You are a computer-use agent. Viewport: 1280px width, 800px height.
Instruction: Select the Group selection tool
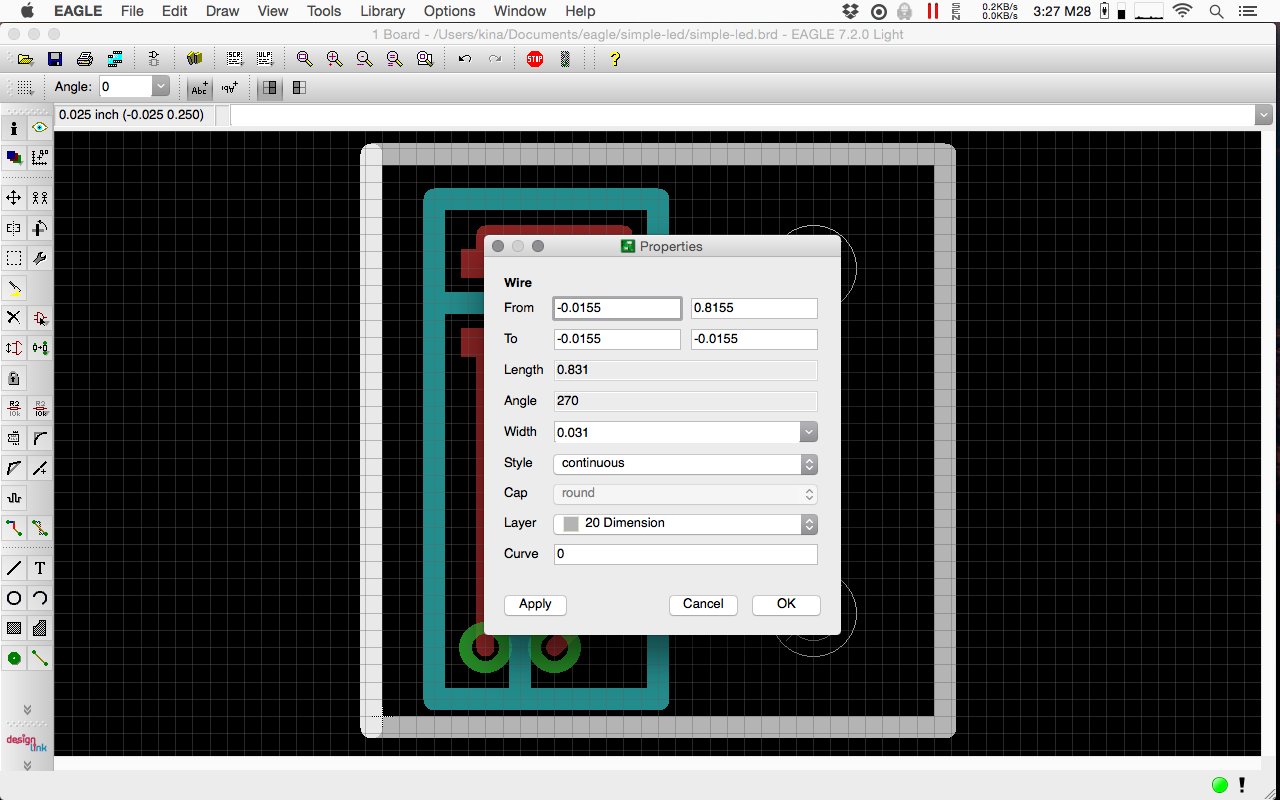pos(14,258)
